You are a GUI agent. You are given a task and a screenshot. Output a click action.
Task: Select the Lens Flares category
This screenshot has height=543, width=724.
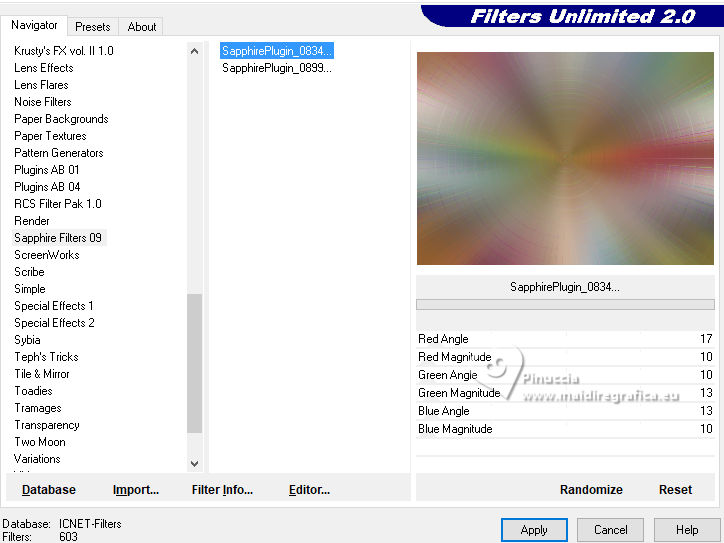[41, 85]
